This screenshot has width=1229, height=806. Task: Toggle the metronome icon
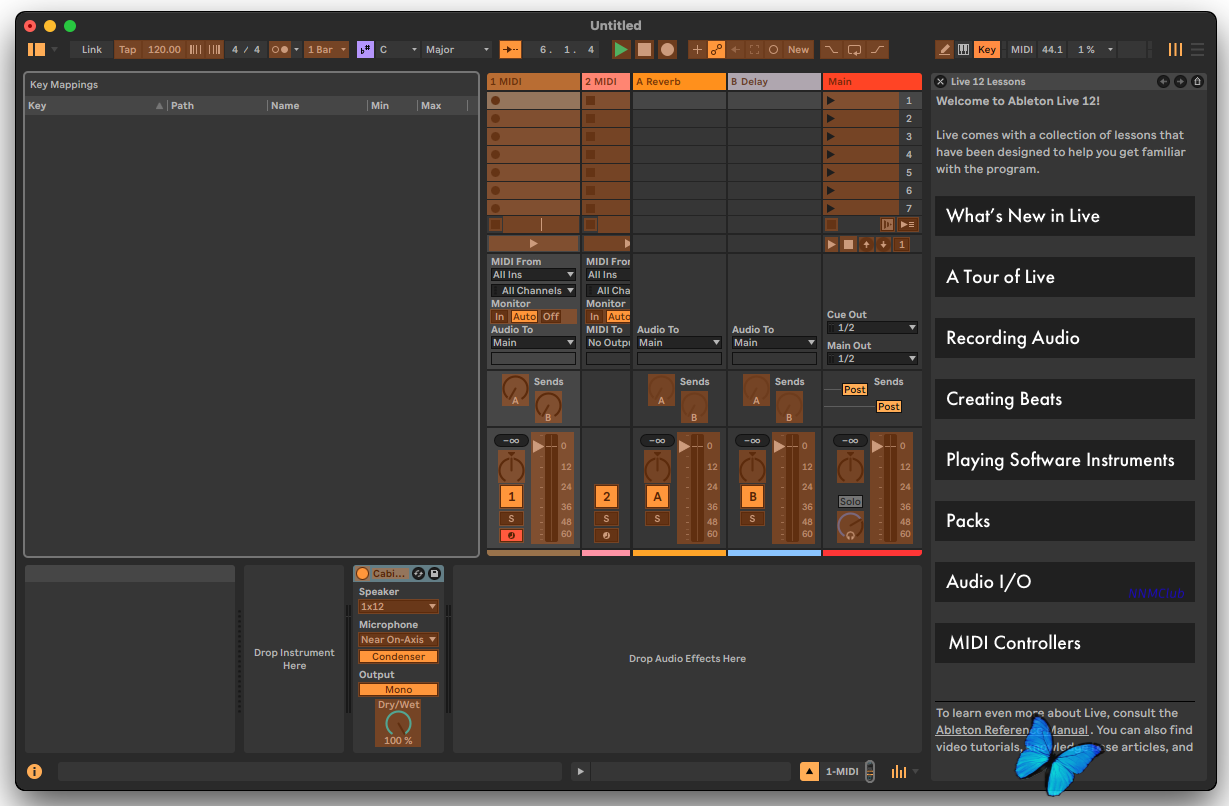click(280, 49)
